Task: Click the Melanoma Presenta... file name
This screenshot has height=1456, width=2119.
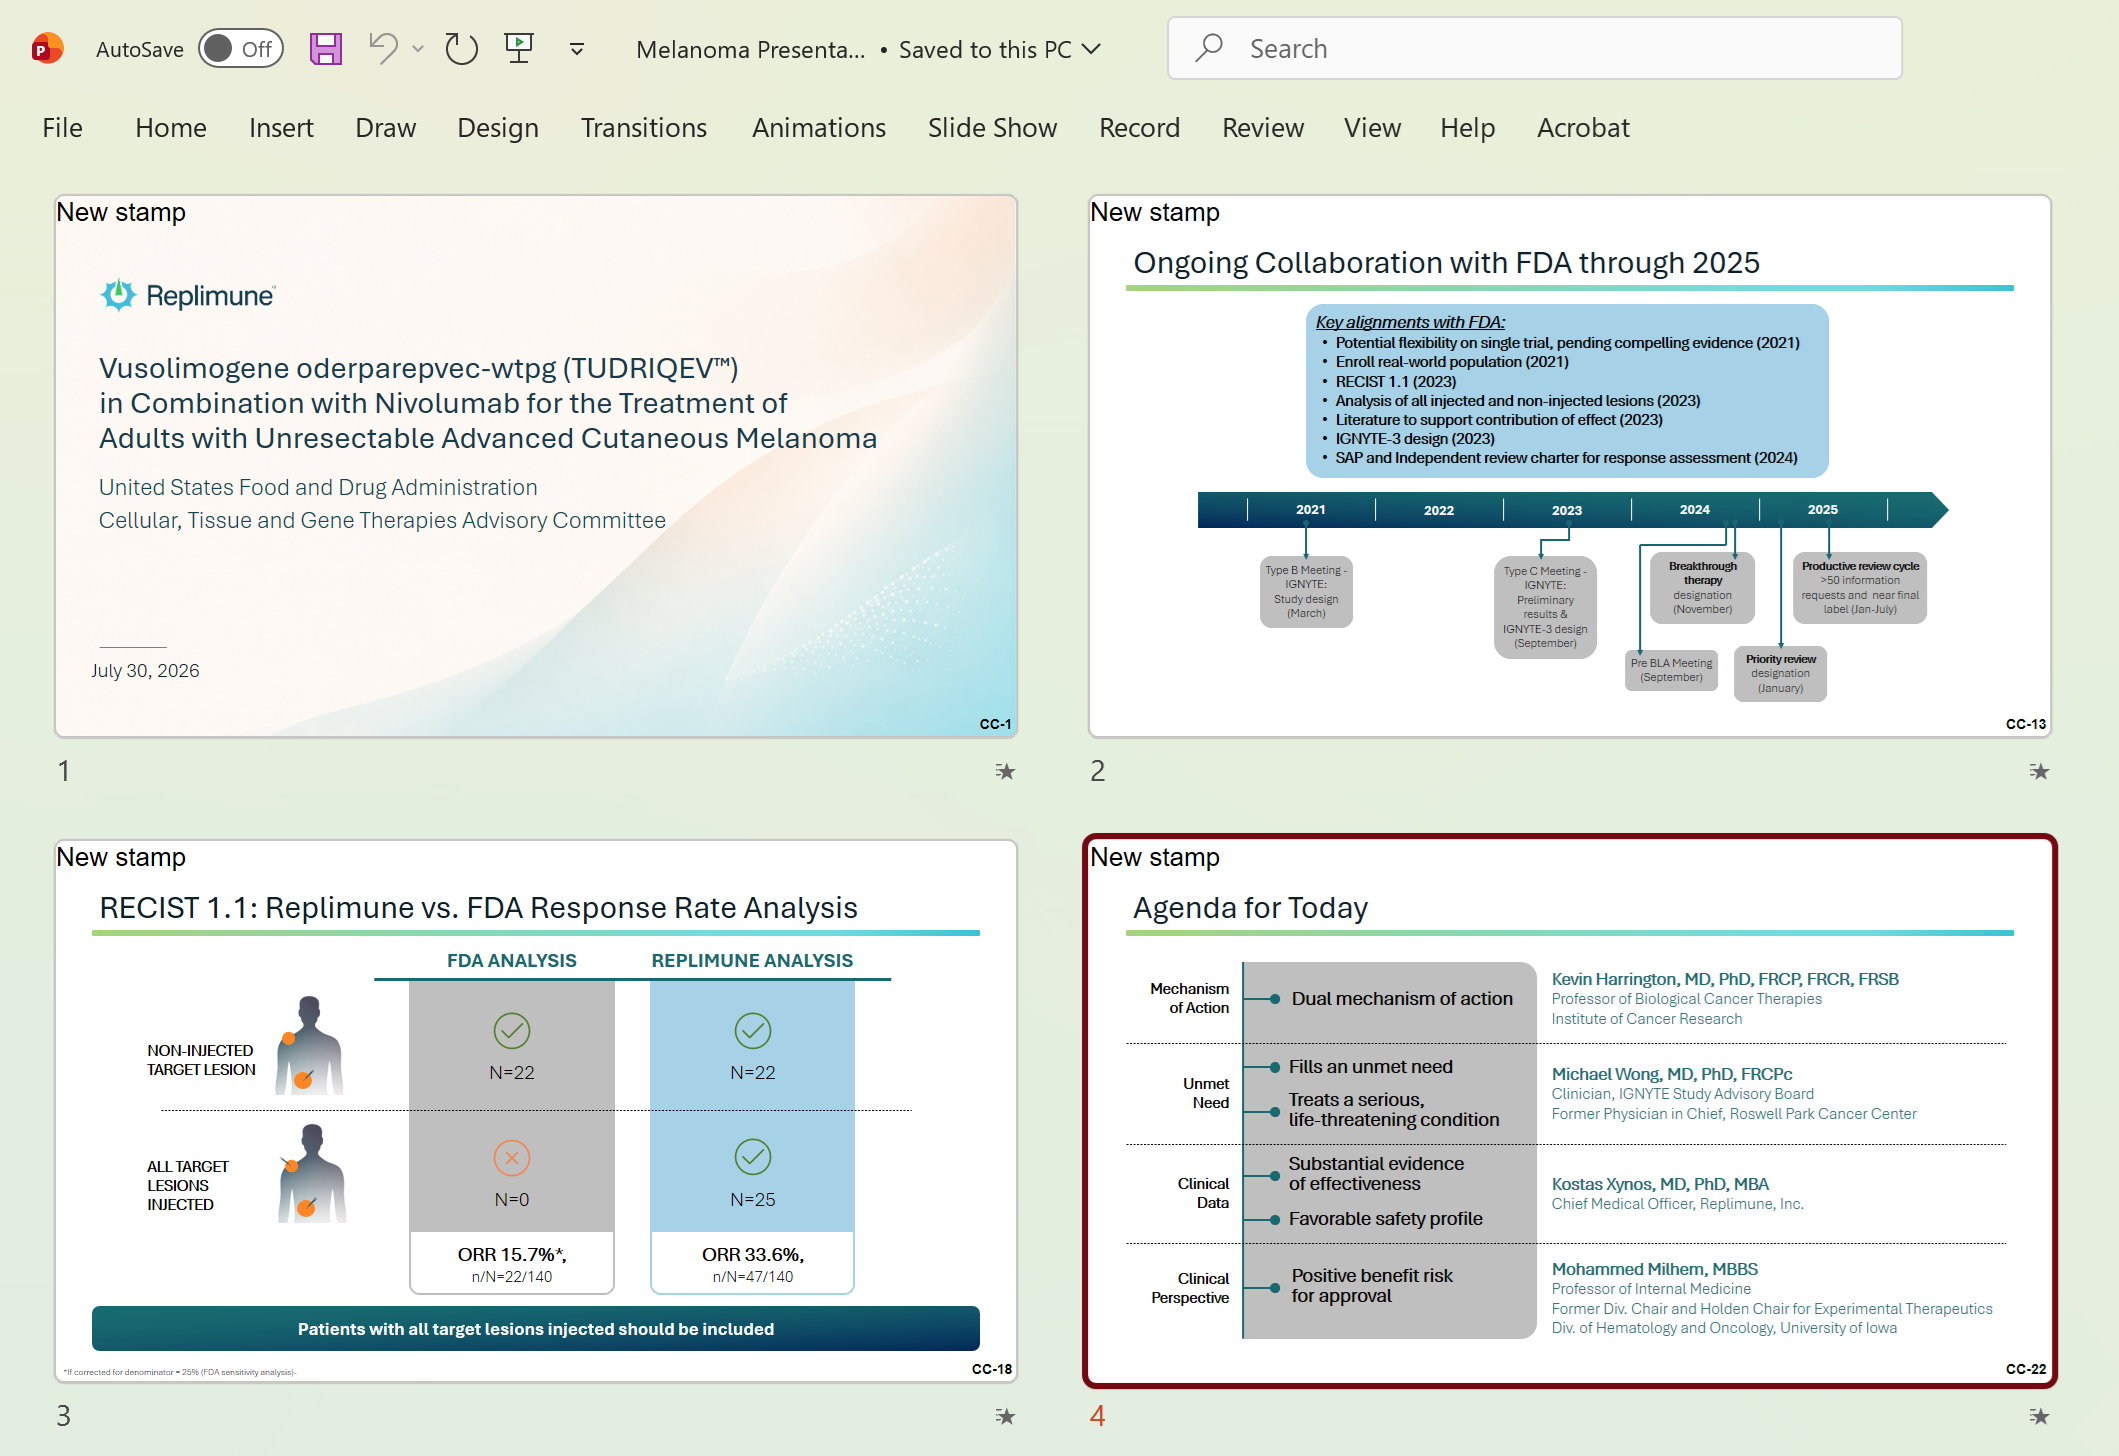Action: point(751,49)
